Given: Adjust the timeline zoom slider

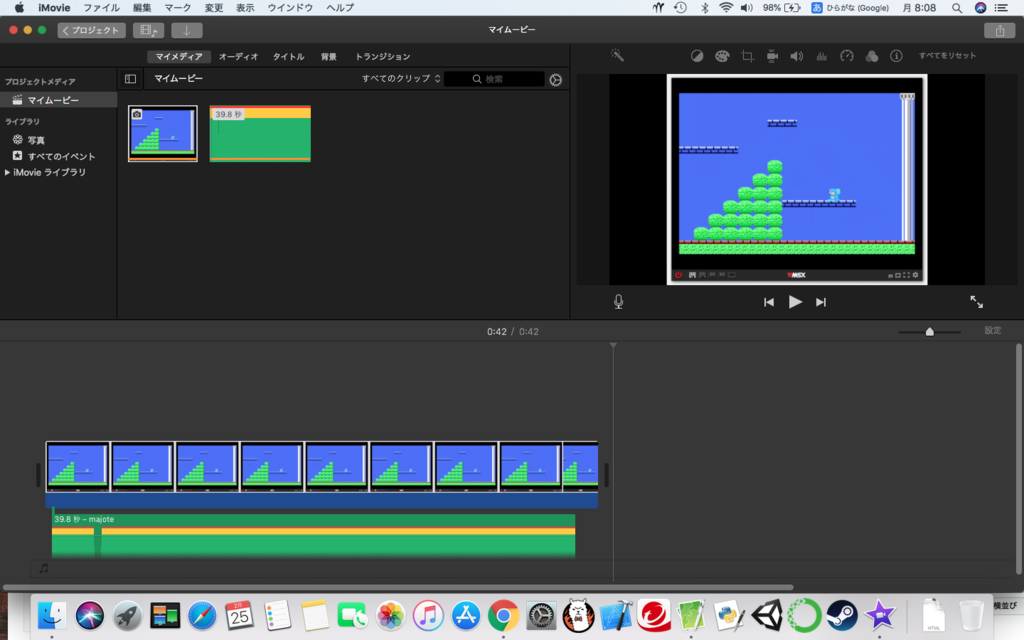Looking at the screenshot, I should pyautogui.click(x=929, y=332).
